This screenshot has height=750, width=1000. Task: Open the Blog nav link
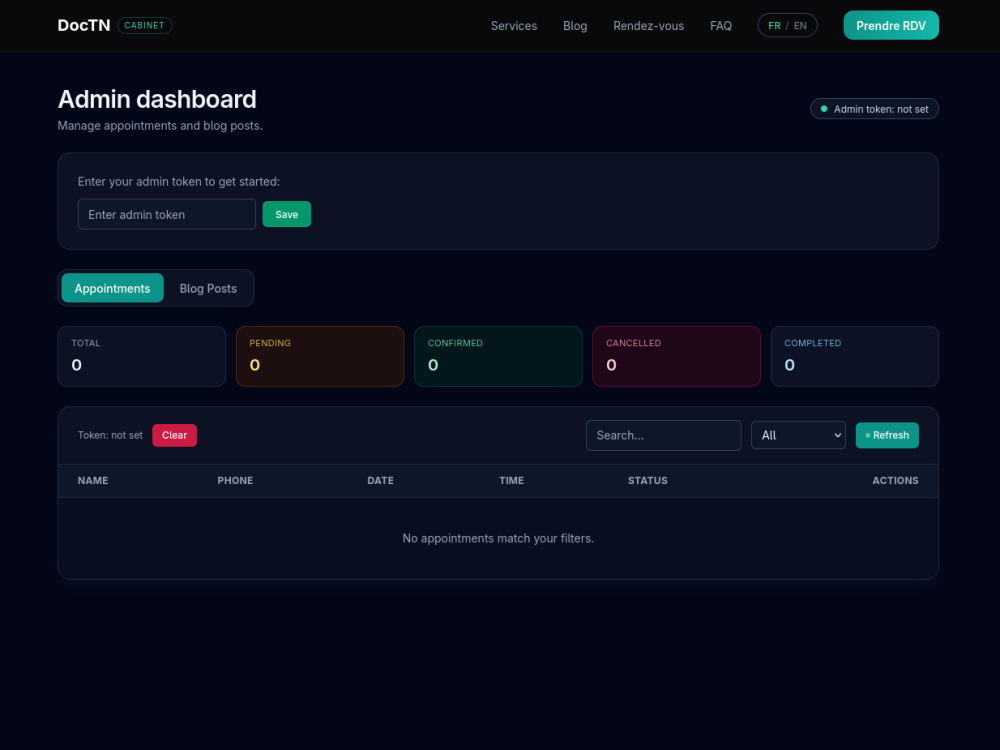[575, 26]
